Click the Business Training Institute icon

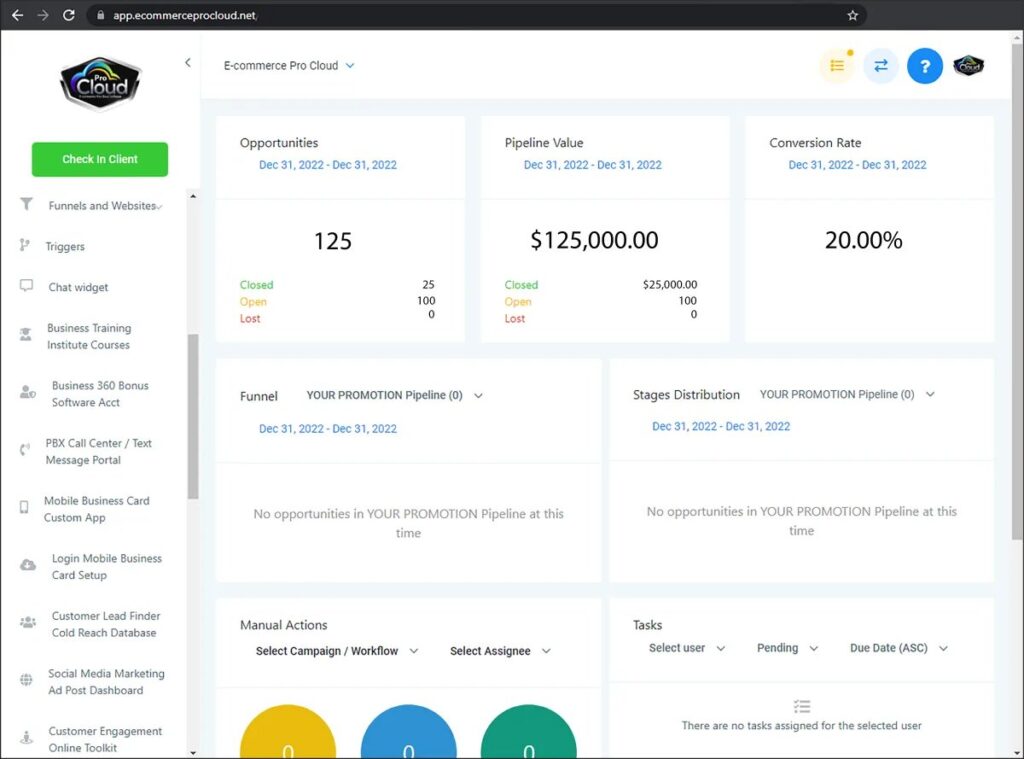pyautogui.click(x=25, y=335)
